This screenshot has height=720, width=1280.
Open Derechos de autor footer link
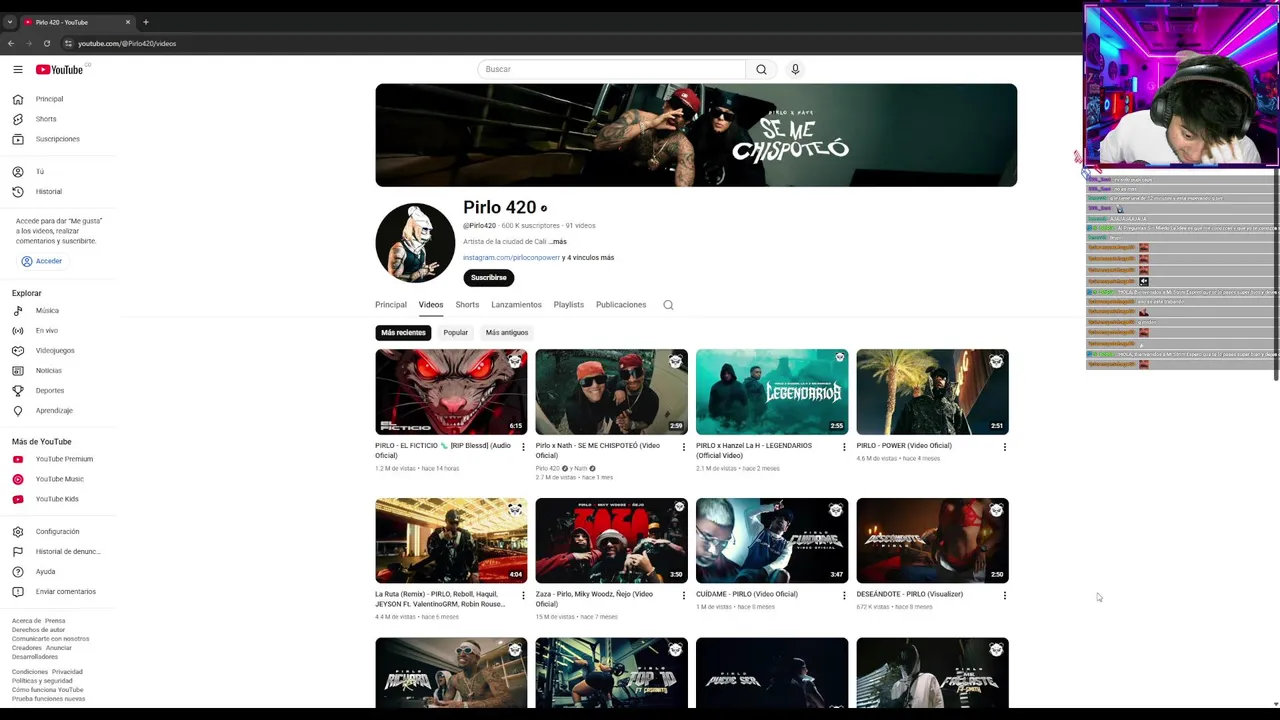point(38,630)
